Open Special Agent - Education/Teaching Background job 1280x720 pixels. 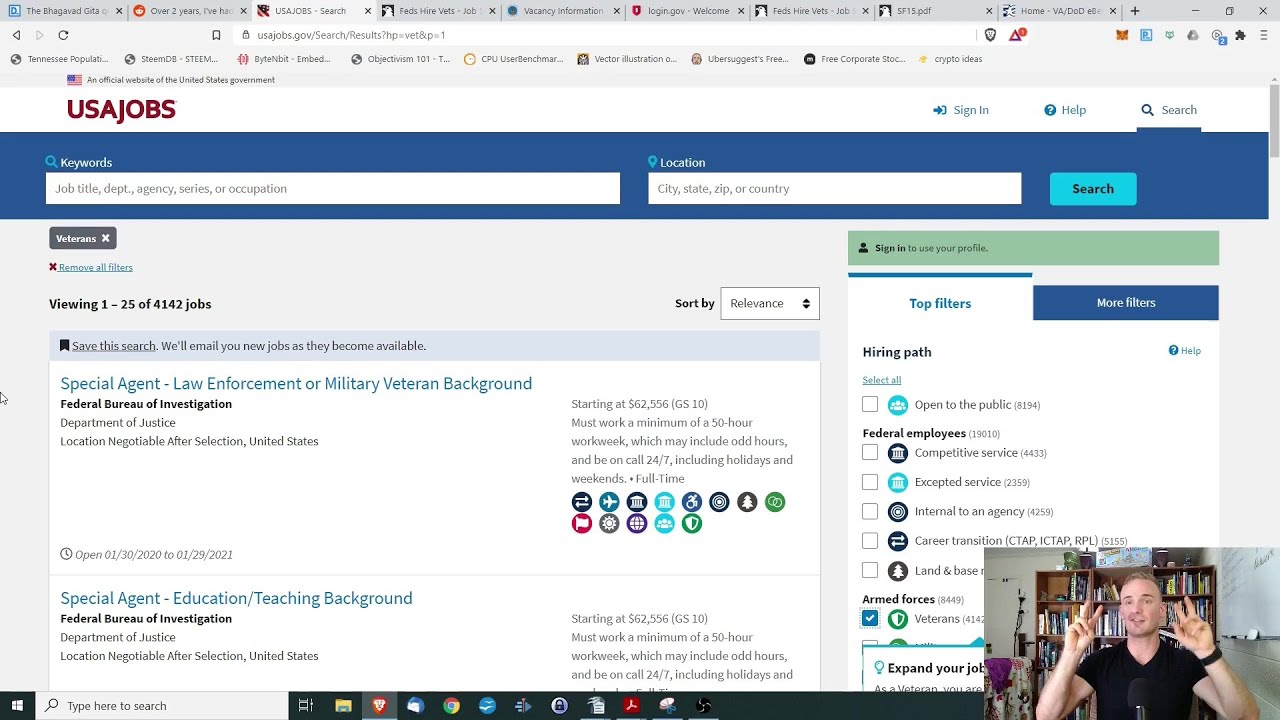click(x=236, y=598)
